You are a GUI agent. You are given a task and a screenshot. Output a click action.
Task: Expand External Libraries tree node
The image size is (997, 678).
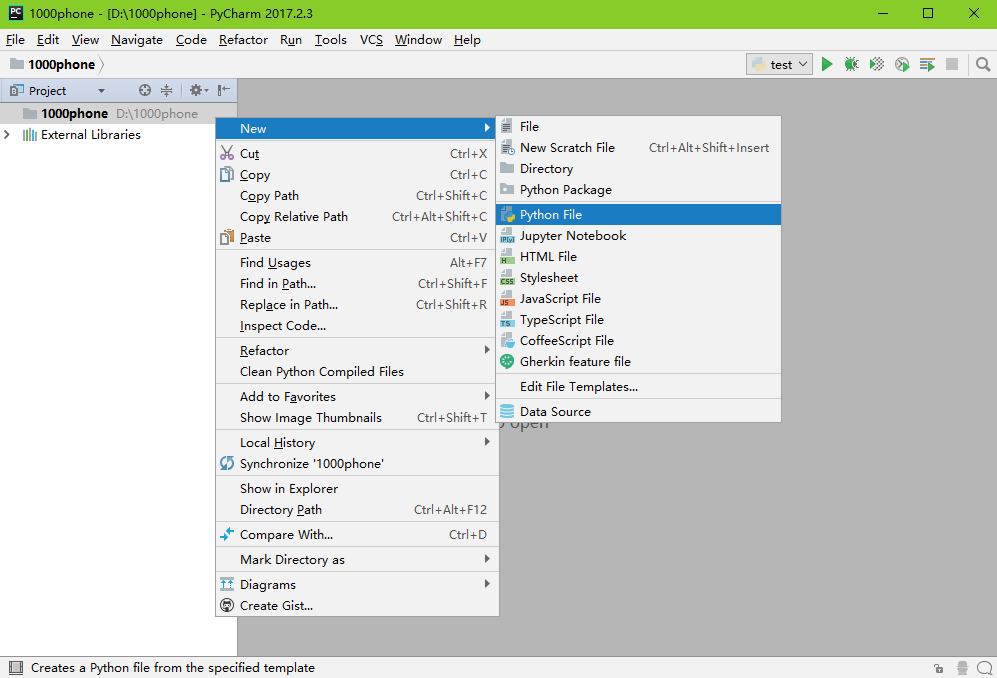click(x=7, y=135)
